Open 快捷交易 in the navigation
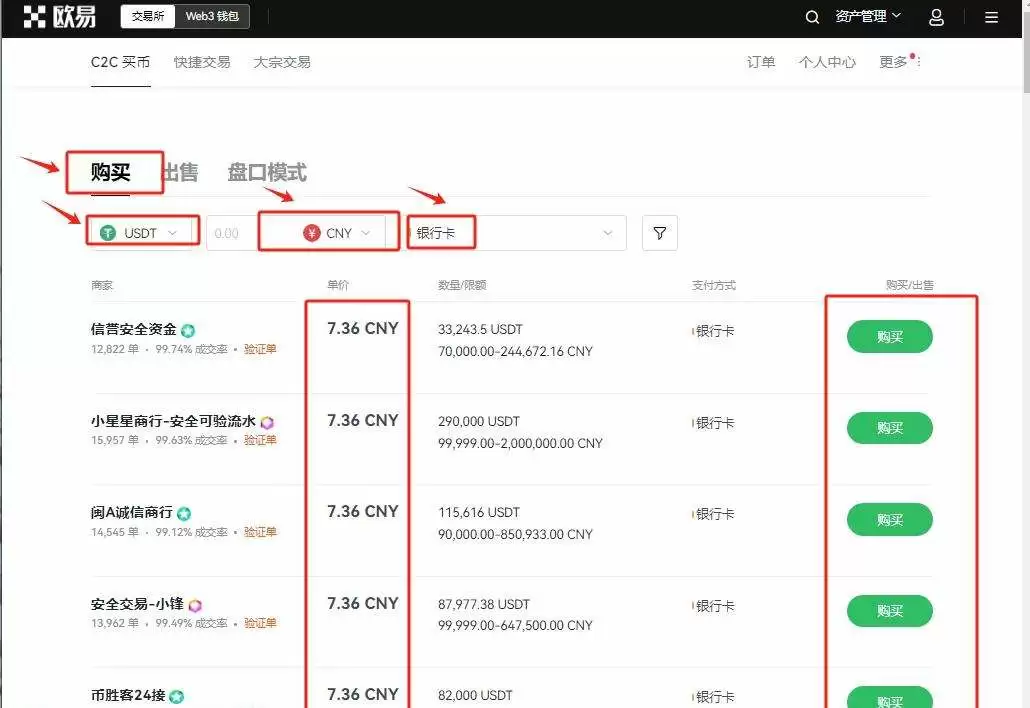Image resolution: width=1030 pixels, height=708 pixels. coord(202,62)
